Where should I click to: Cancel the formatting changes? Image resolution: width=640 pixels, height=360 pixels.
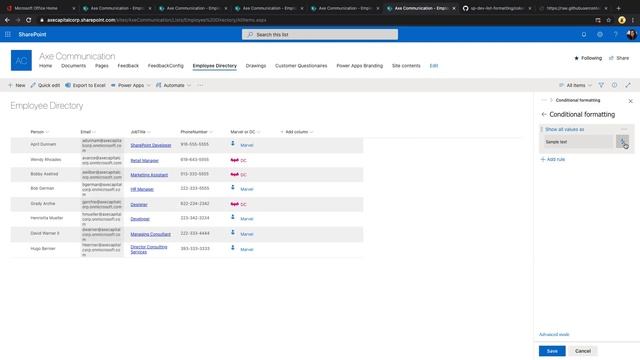pos(583,351)
